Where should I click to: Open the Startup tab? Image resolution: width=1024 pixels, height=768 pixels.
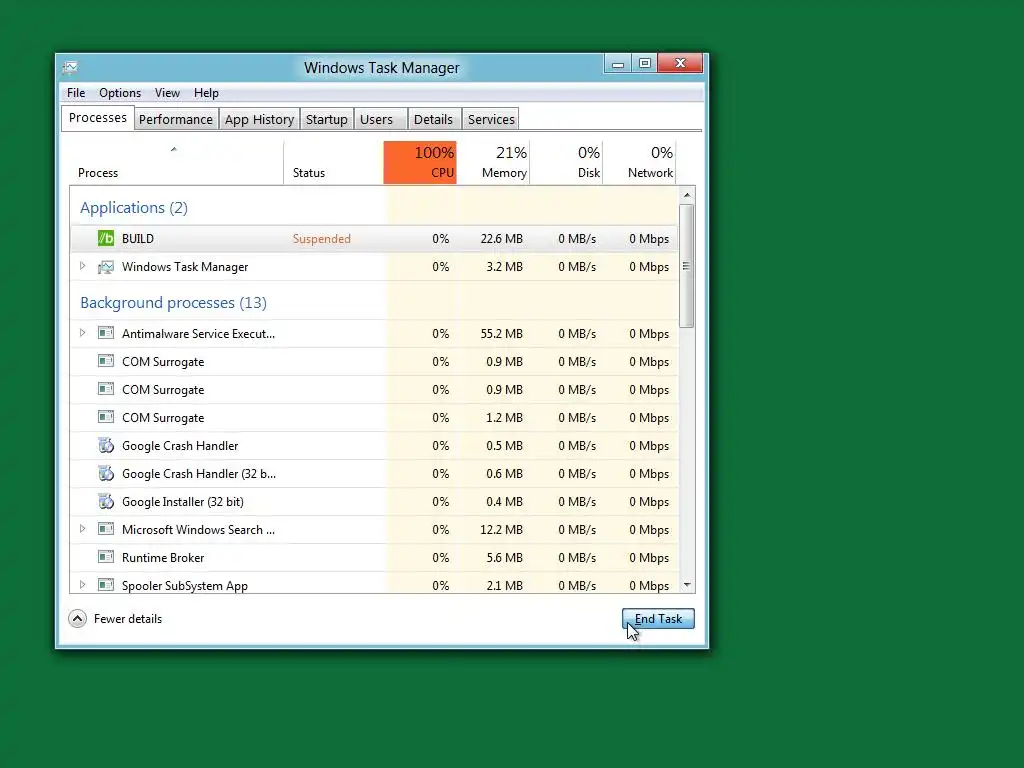pyautogui.click(x=327, y=120)
